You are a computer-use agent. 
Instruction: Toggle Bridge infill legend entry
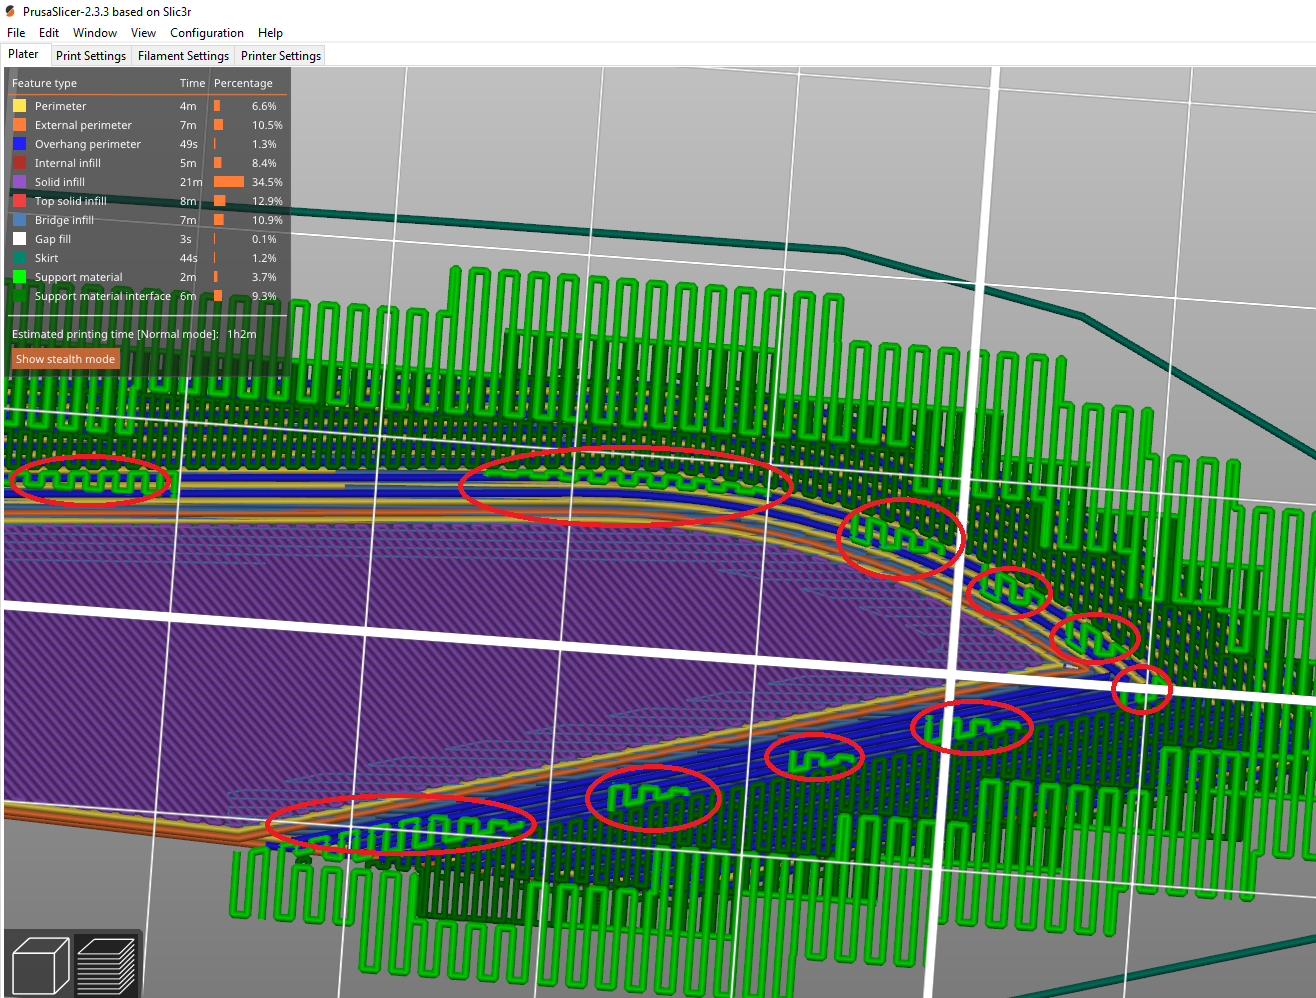click(64, 220)
